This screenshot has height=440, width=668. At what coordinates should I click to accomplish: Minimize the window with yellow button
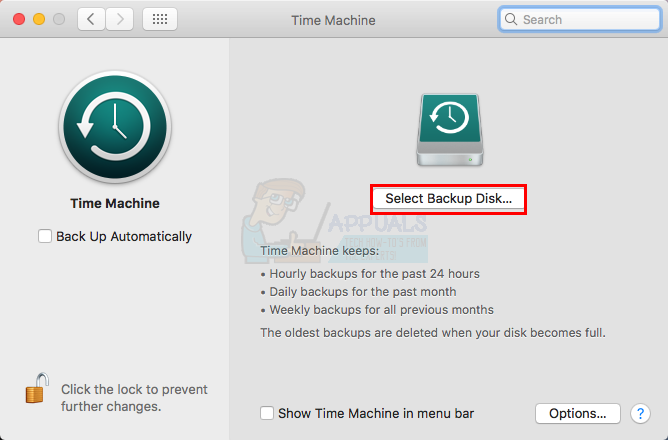click(39, 19)
